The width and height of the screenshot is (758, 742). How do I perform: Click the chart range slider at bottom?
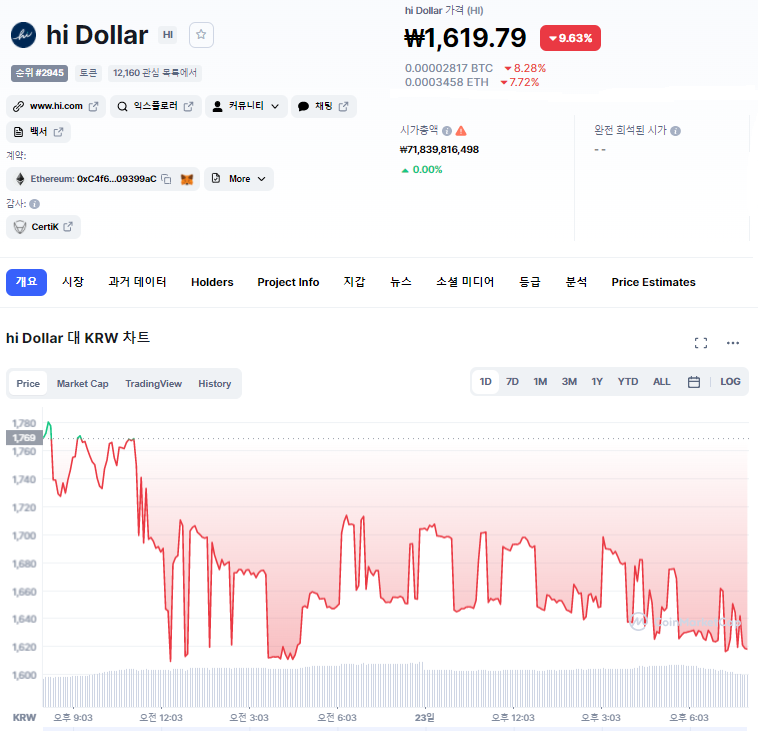tap(395, 729)
